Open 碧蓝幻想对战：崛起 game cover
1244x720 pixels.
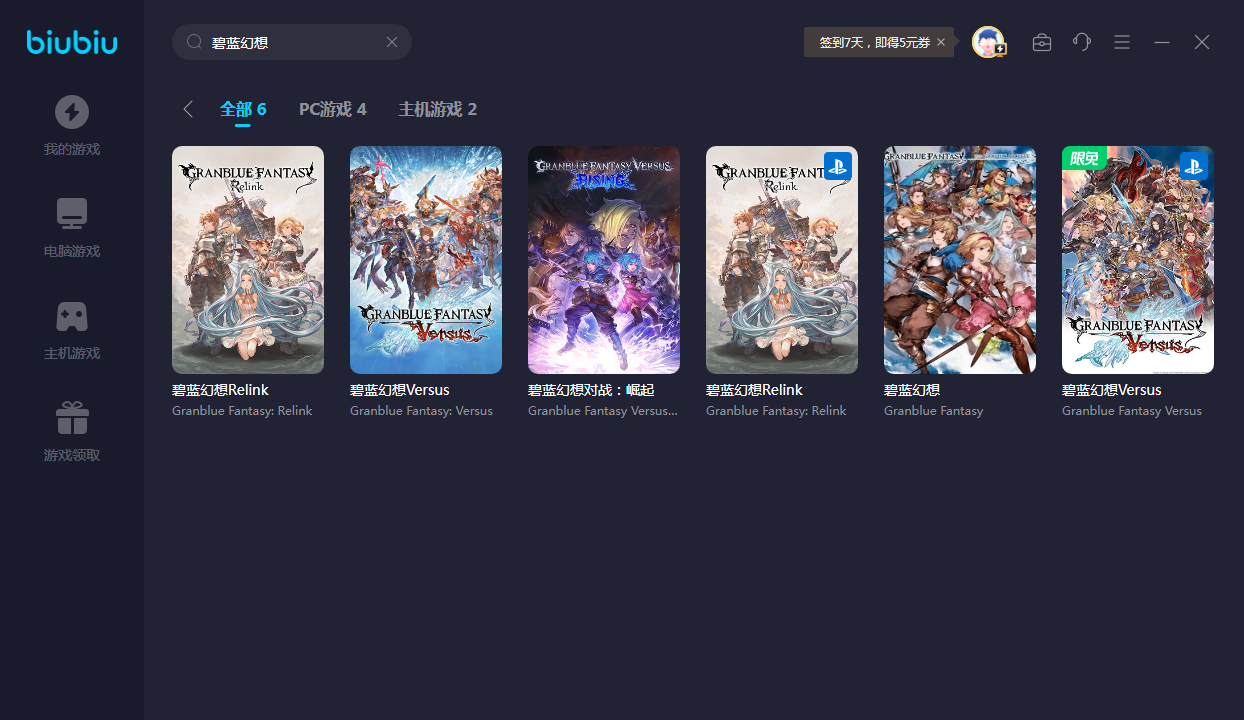pos(604,260)
